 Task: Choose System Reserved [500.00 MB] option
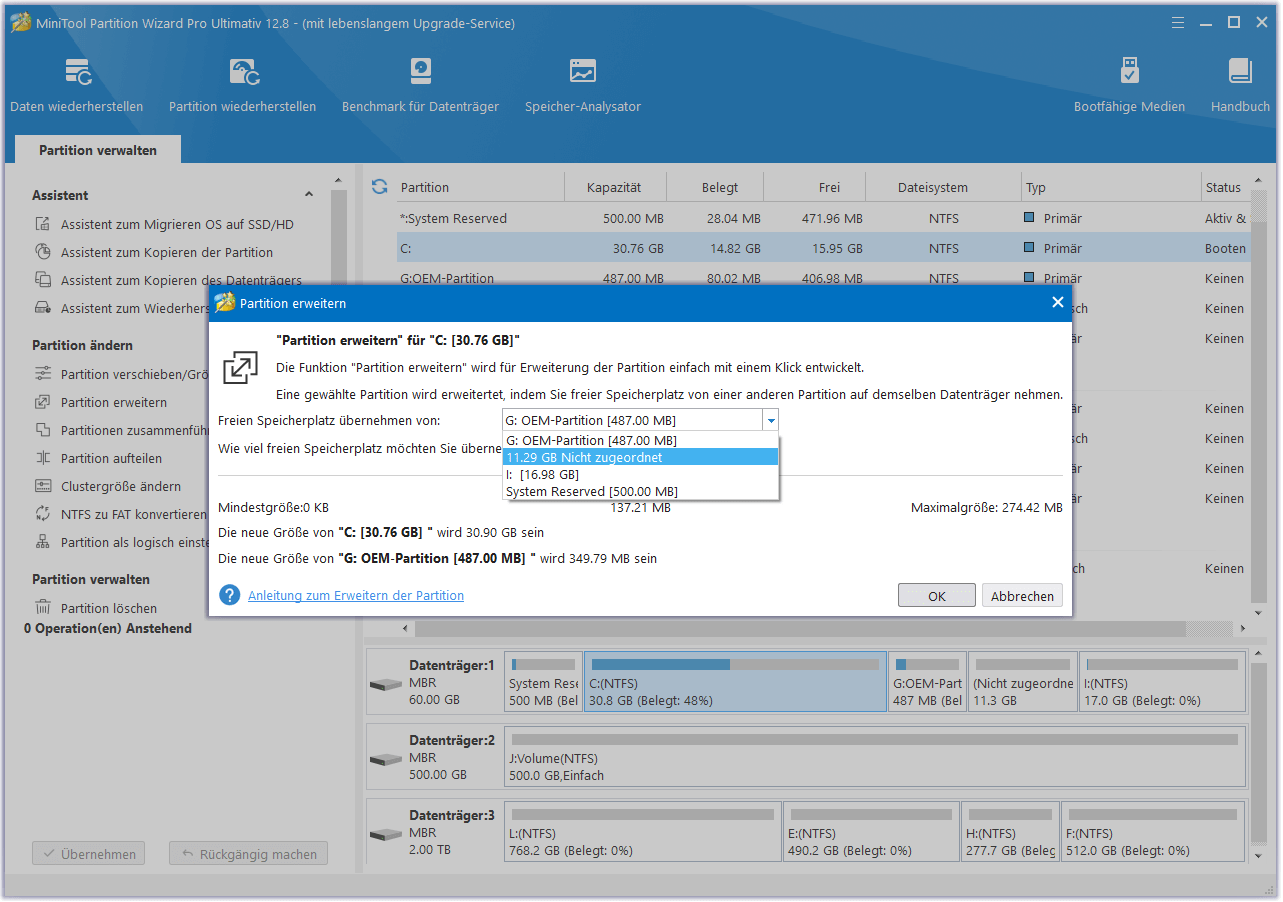coord(640,491)
